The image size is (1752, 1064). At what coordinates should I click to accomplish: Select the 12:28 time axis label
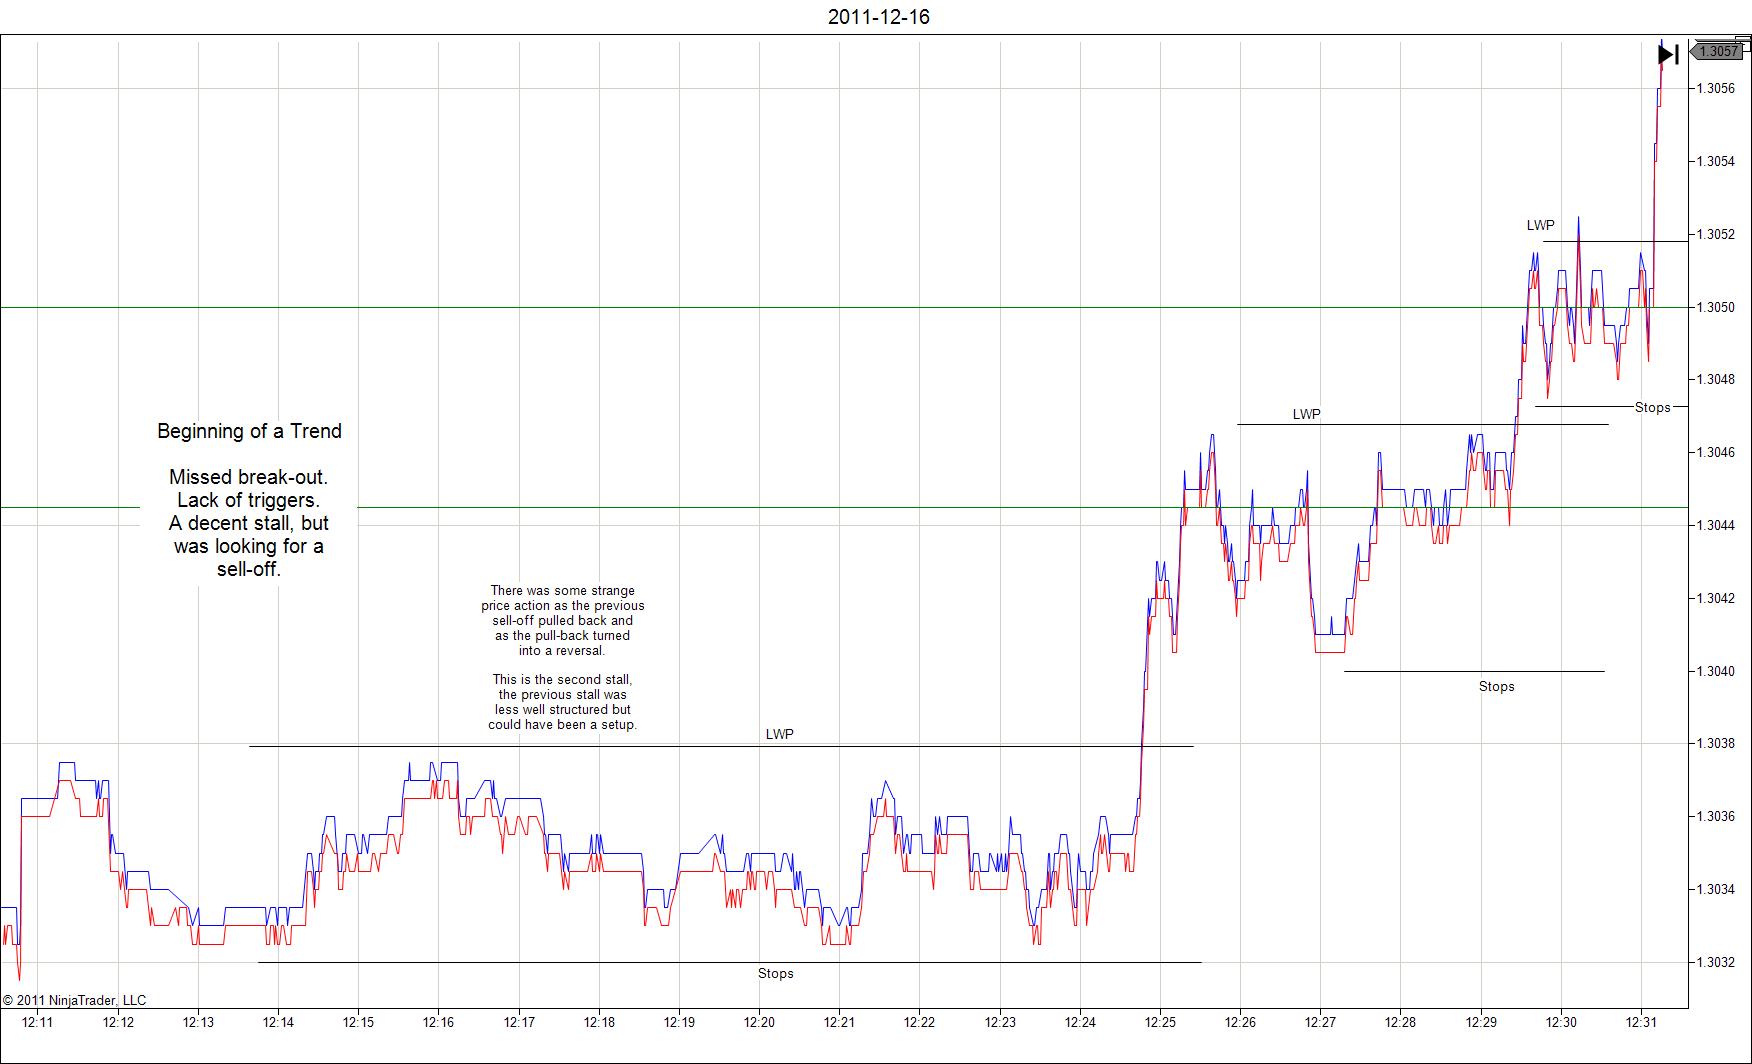(x=1400, y=1022)
